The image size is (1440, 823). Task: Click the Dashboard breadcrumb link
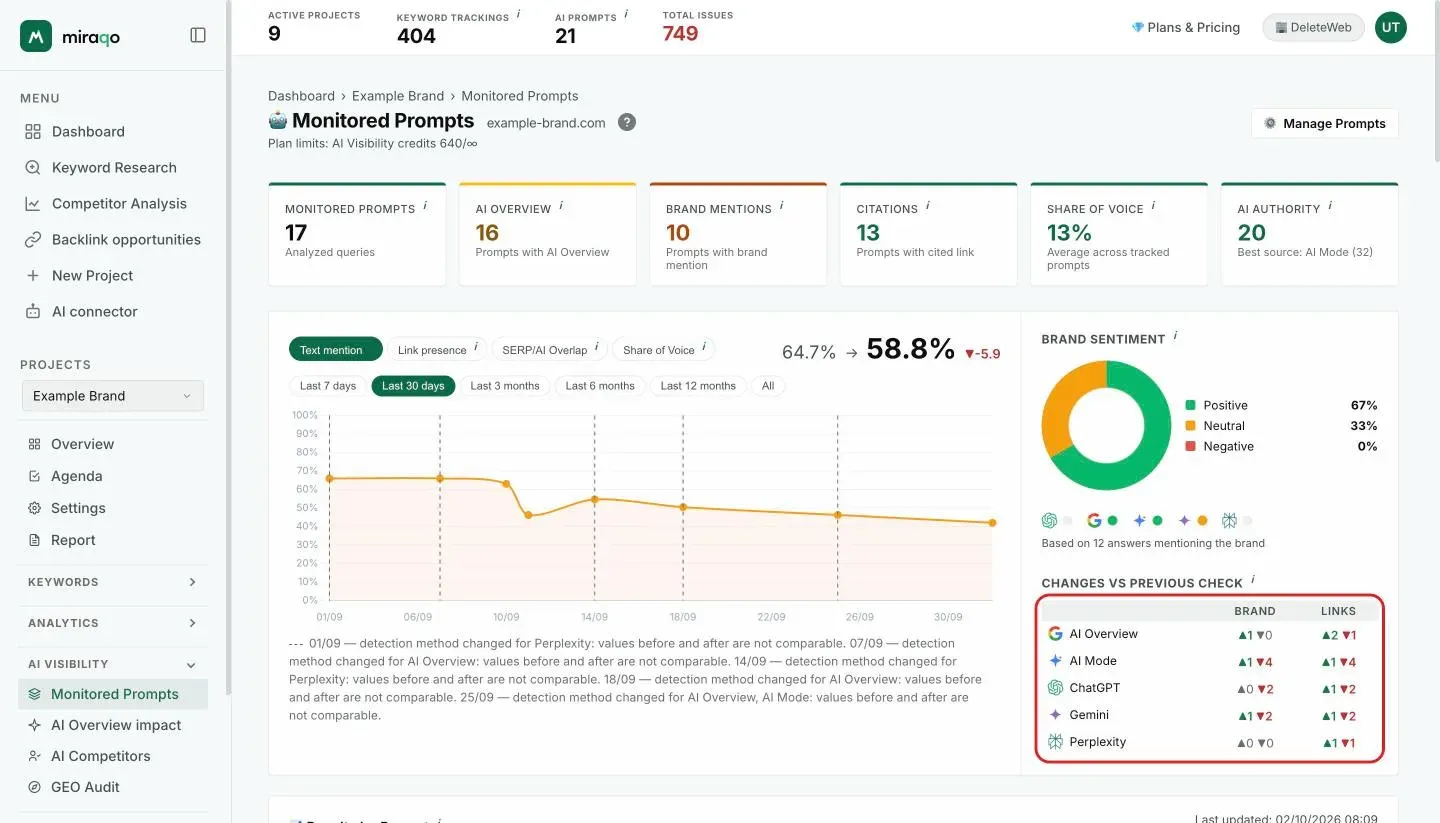(301, 96)
